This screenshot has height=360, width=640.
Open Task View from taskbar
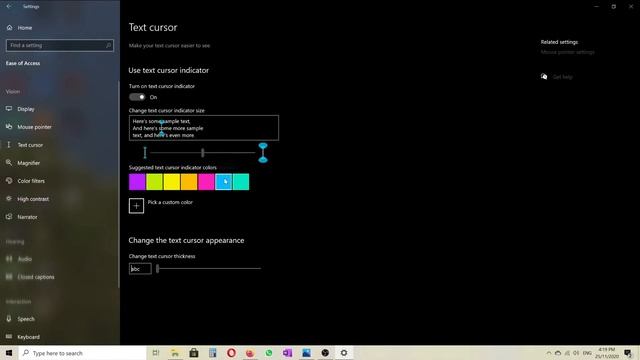(x=156, y=353)
